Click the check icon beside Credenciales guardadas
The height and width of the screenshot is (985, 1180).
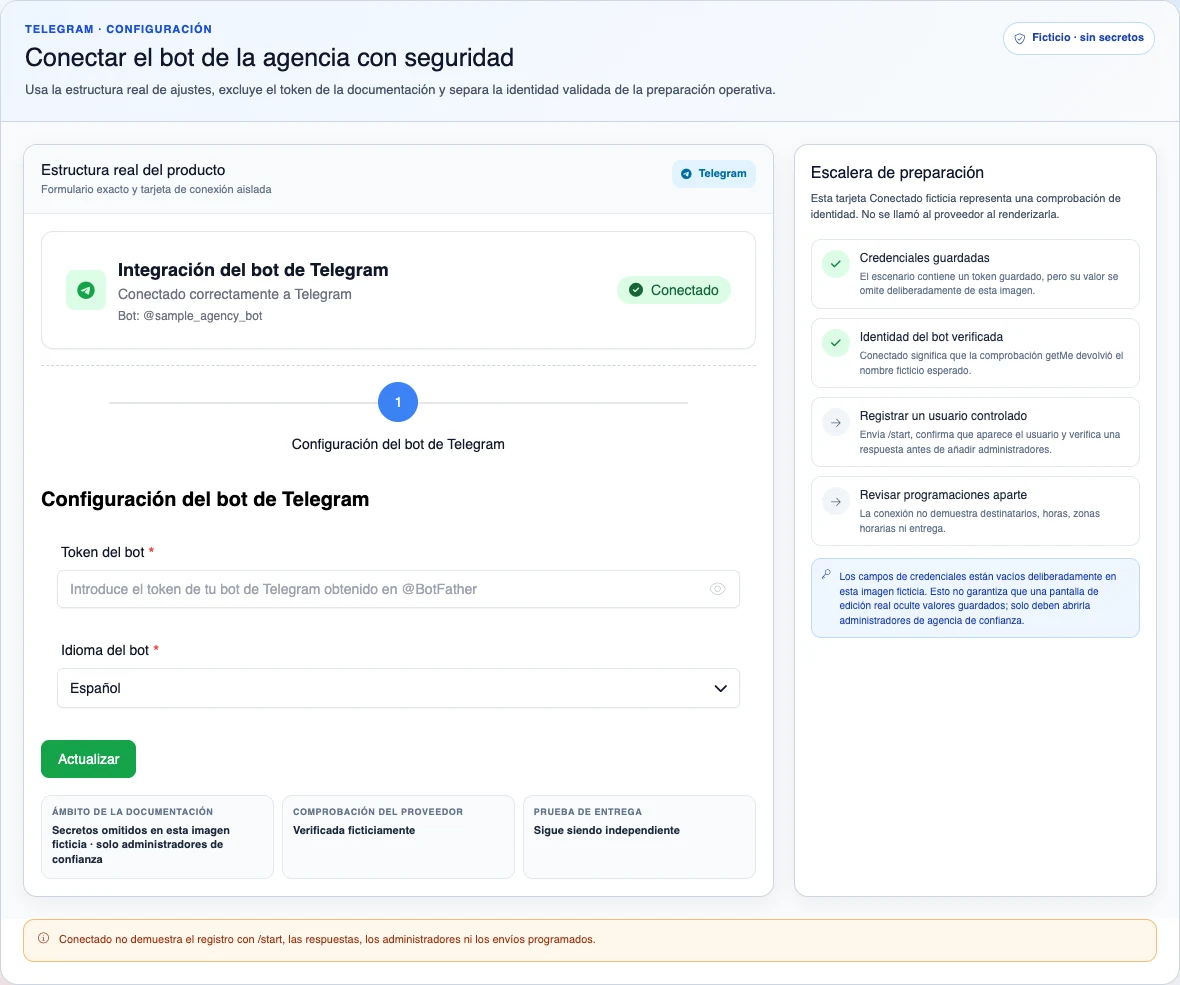(x=835, y=264)
